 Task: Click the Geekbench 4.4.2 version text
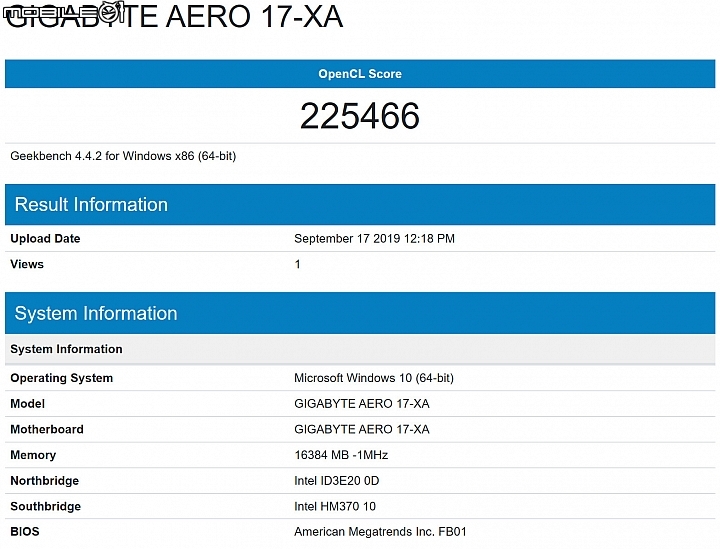(123, 156)
